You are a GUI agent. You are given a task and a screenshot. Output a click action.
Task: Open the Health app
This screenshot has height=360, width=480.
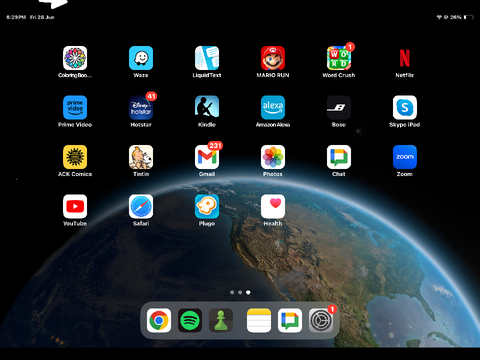273,206
